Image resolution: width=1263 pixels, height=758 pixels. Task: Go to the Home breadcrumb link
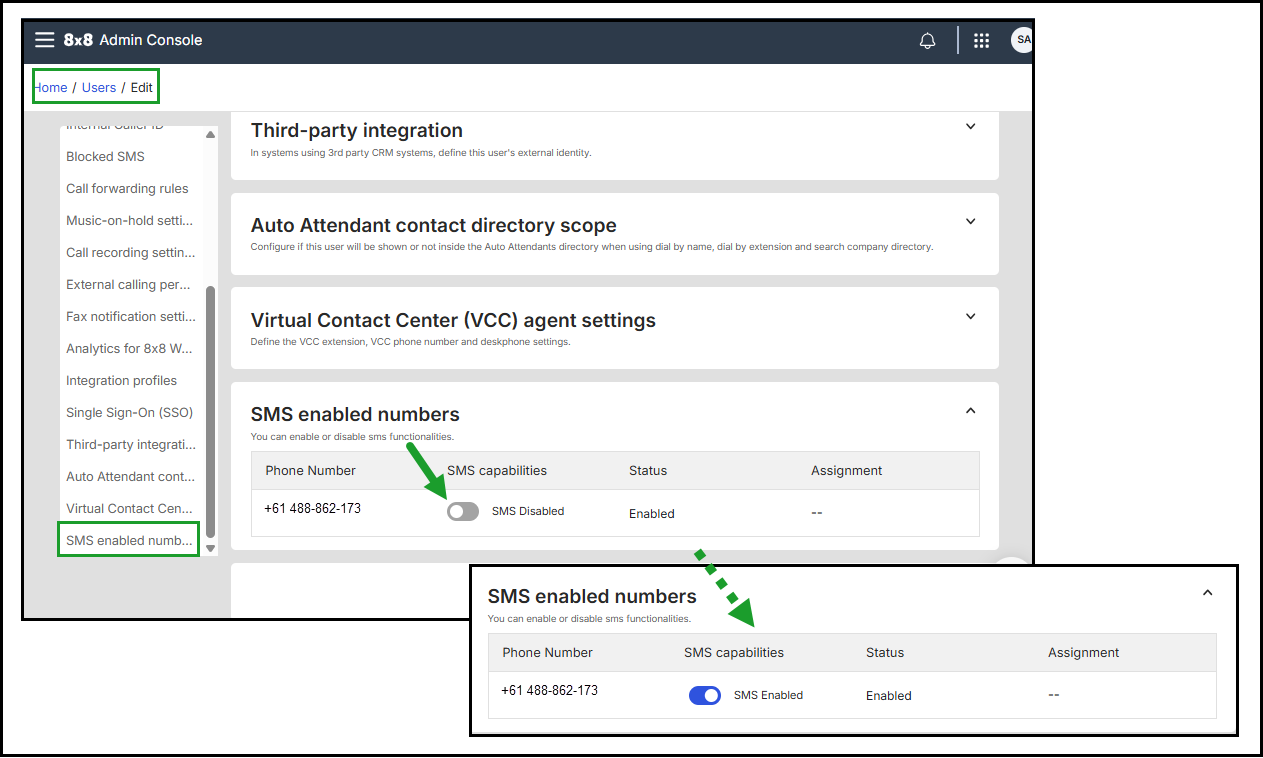click(51, 87)
